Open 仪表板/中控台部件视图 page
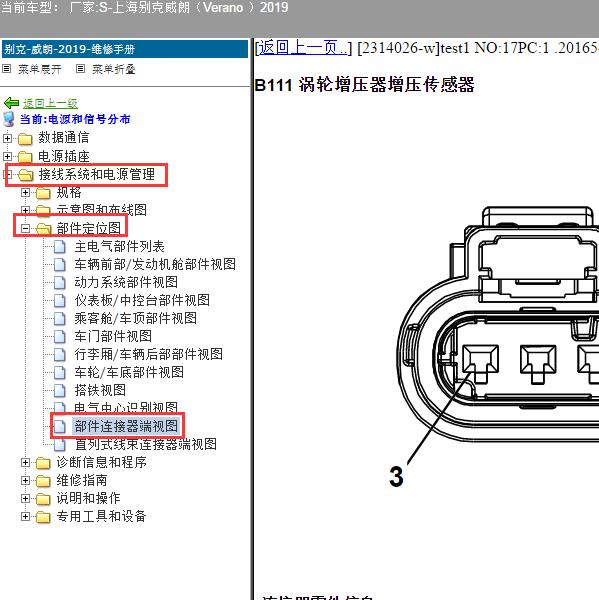This screenshot has width=599, height=600. coord(142,301)
